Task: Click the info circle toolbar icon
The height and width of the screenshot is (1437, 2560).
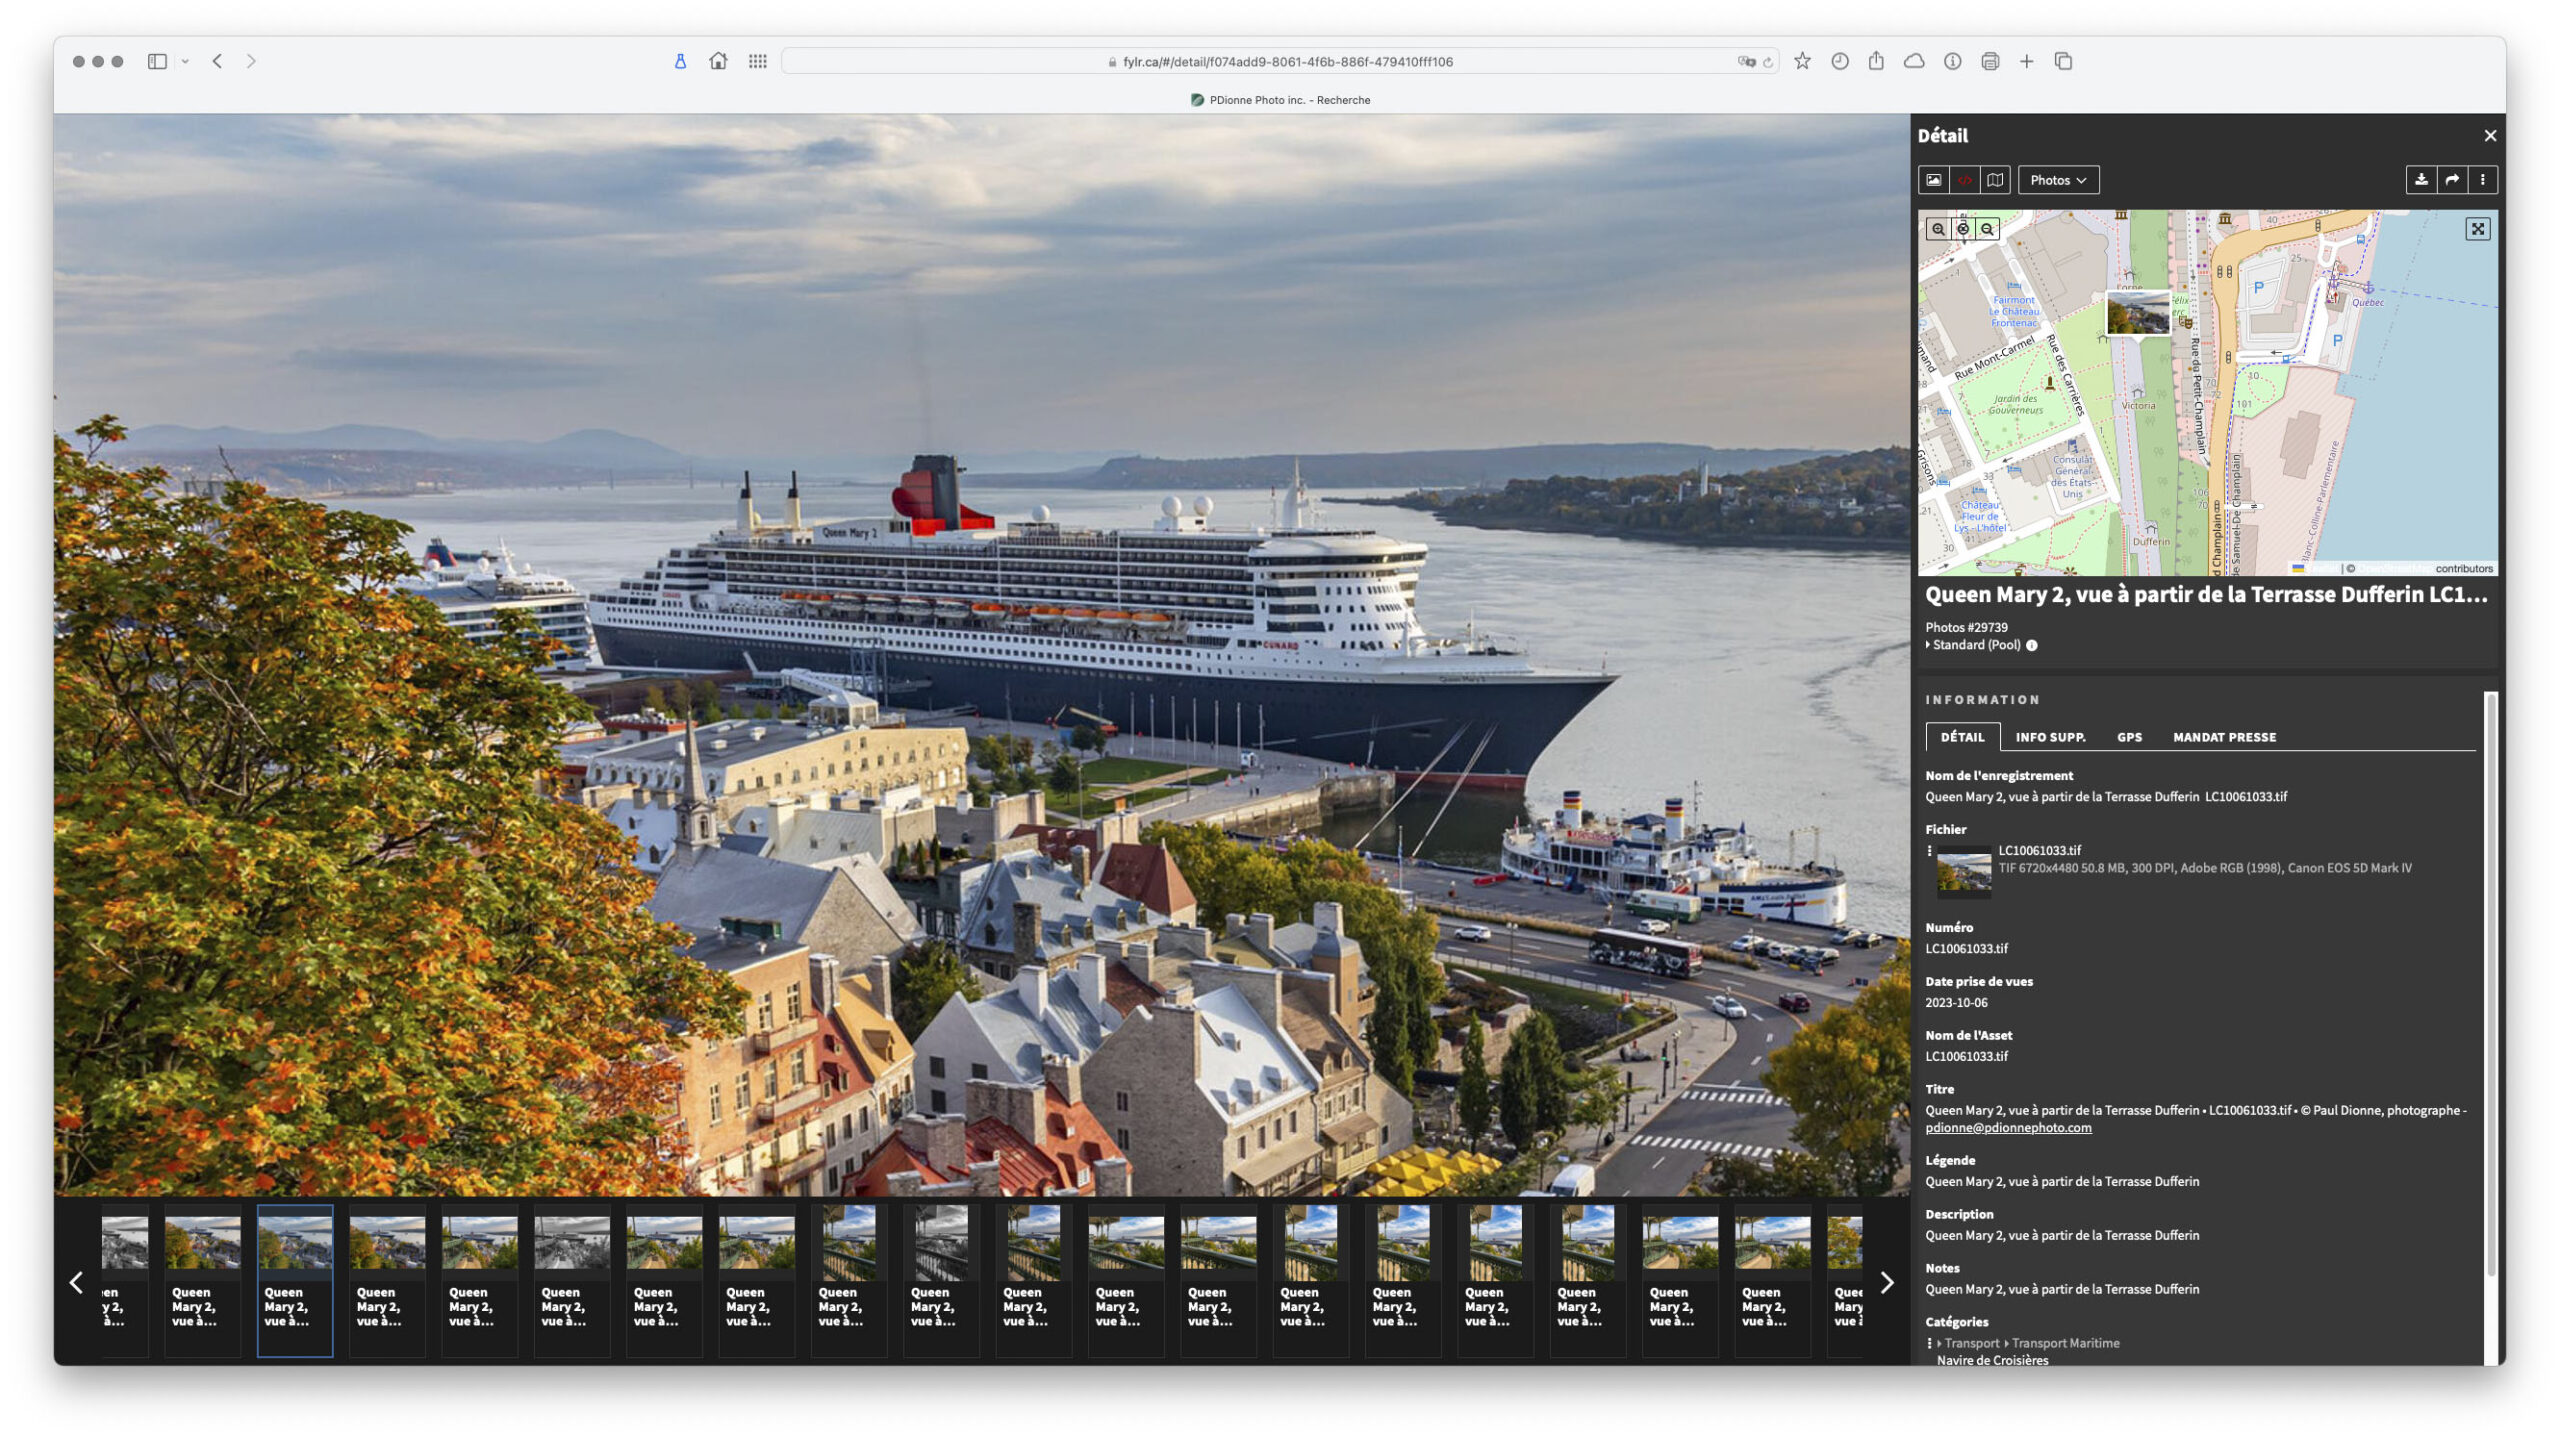Action: tap(1952, 62)
